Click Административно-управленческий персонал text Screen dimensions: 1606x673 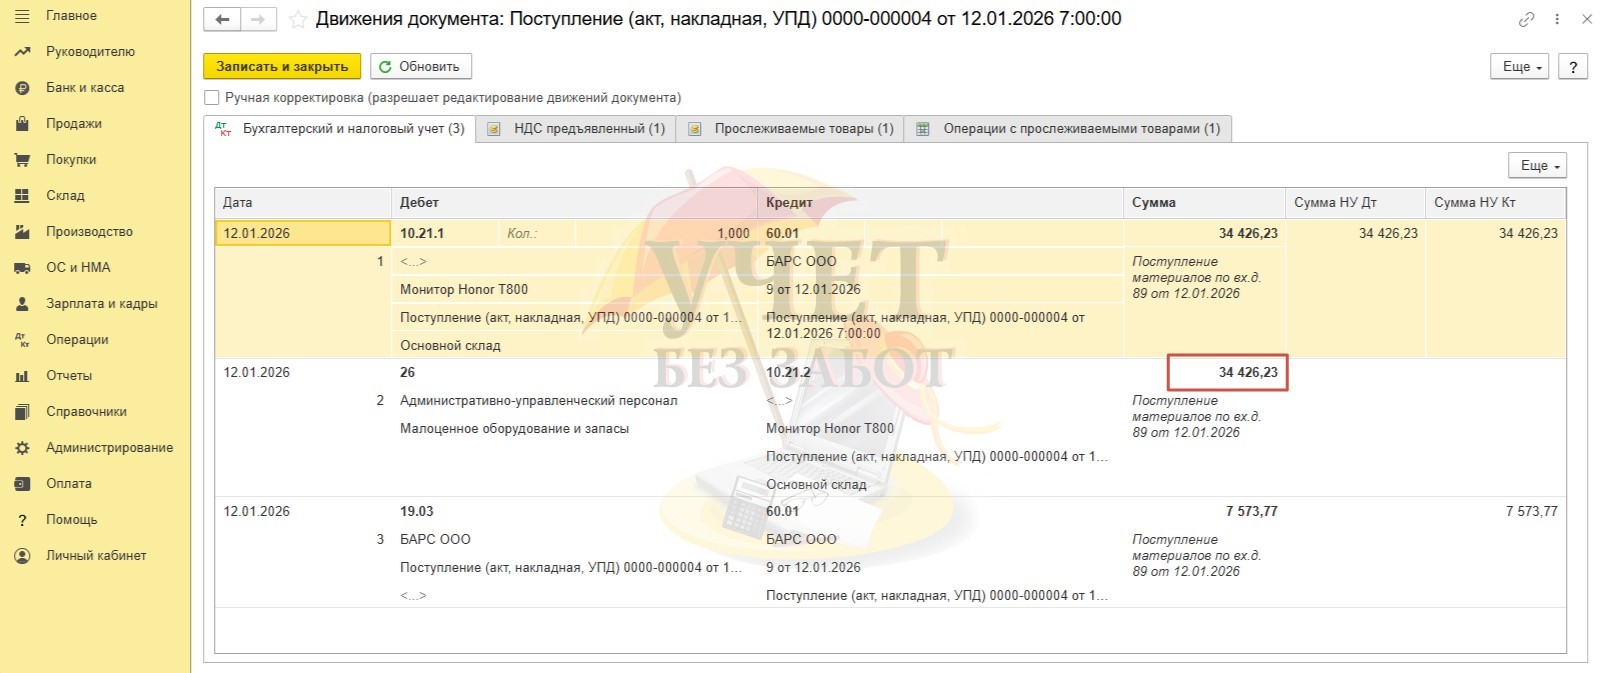click(x=538, y=401)
